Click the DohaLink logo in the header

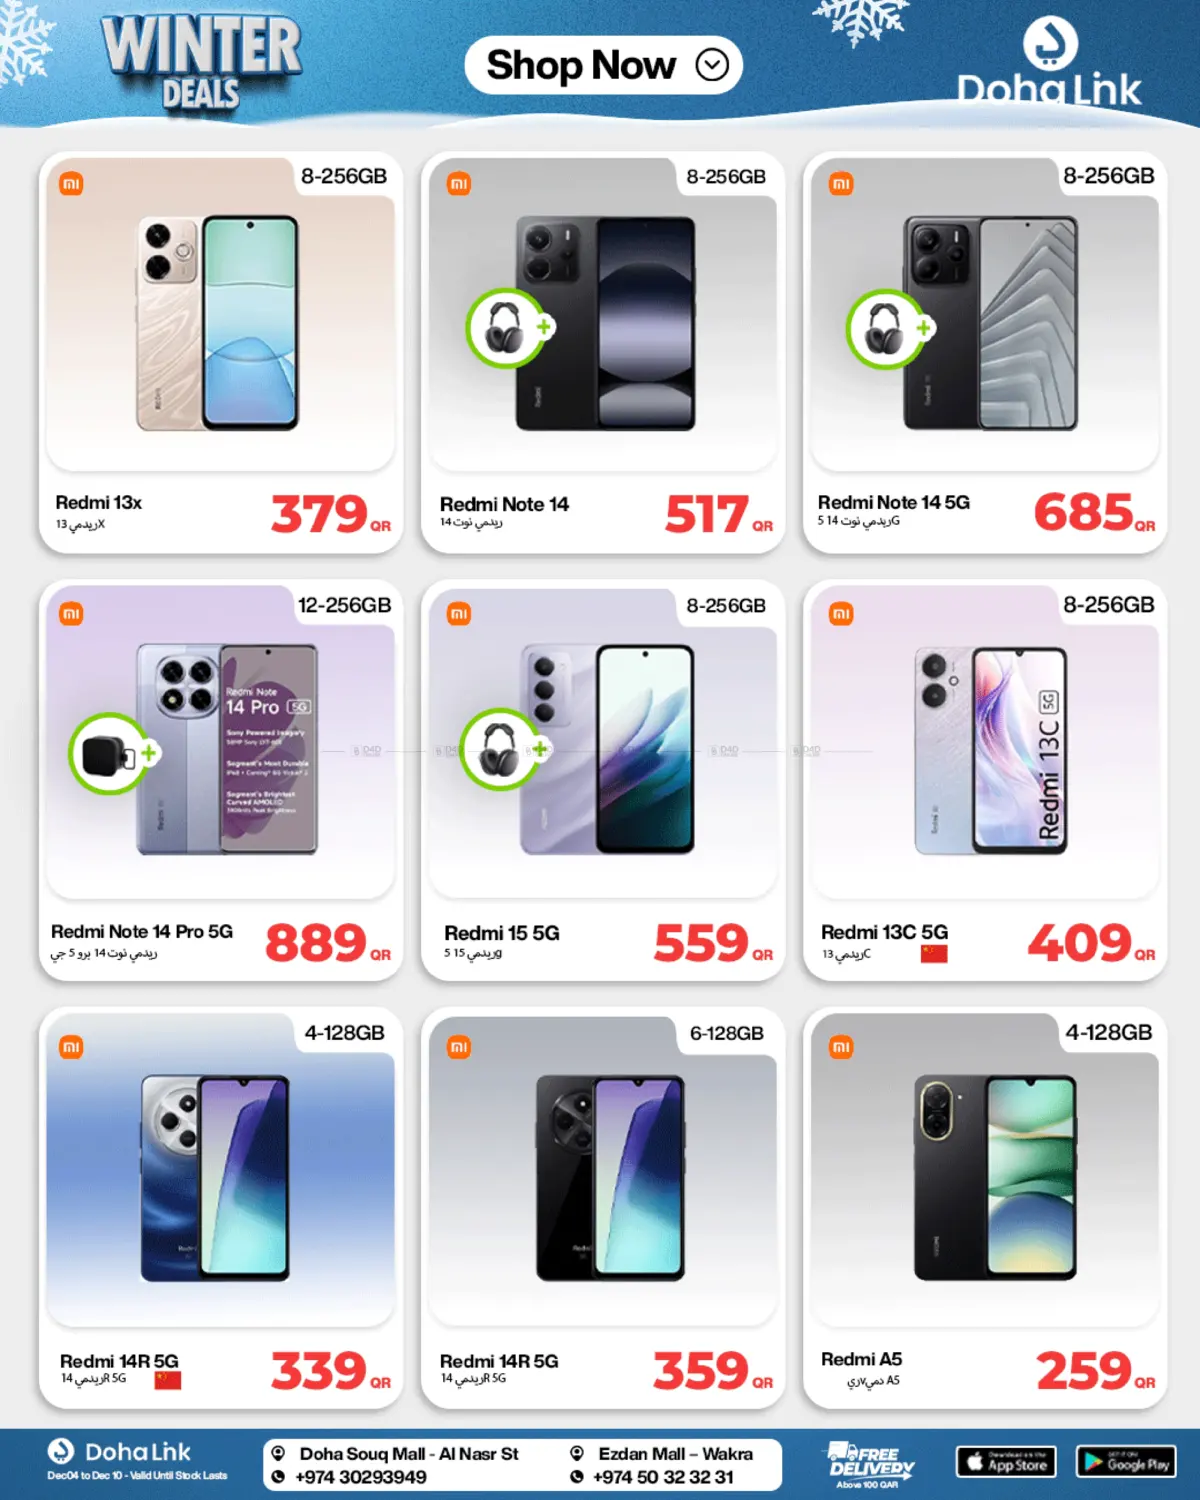pos(1049,63)
